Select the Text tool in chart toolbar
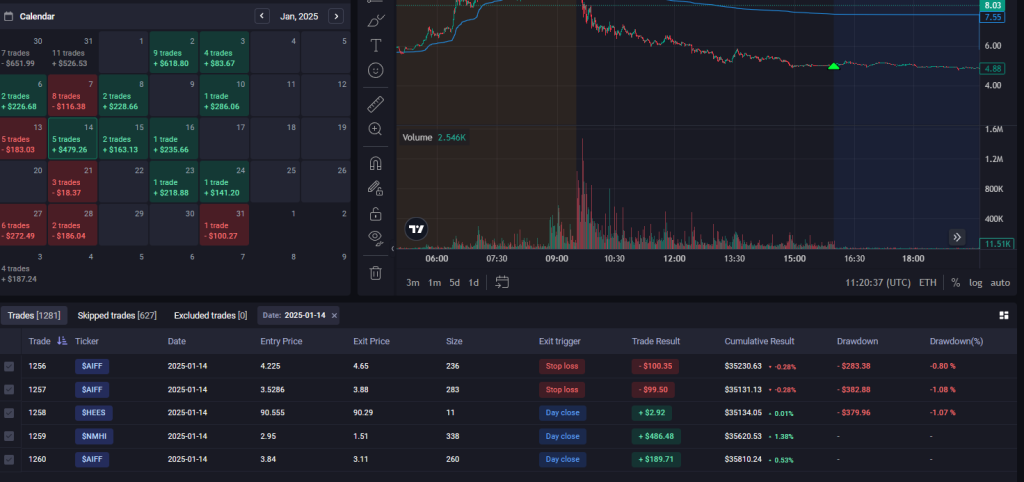 [x=376, y=45]
